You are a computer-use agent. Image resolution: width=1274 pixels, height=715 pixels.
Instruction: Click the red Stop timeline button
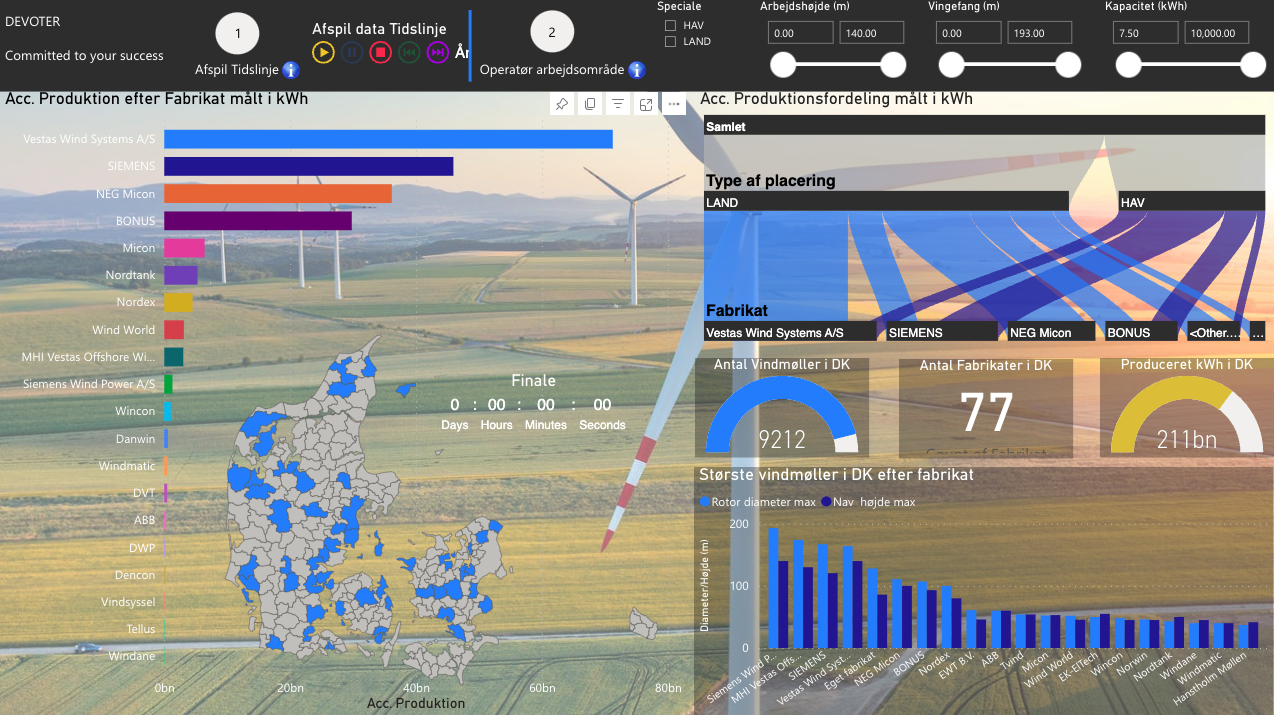(x=380, y=52)
